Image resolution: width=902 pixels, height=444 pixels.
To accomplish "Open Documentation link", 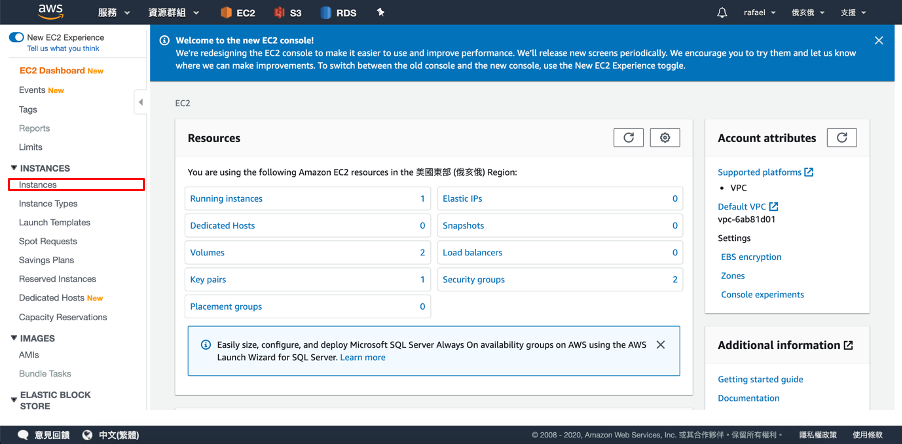I will 748,398.
